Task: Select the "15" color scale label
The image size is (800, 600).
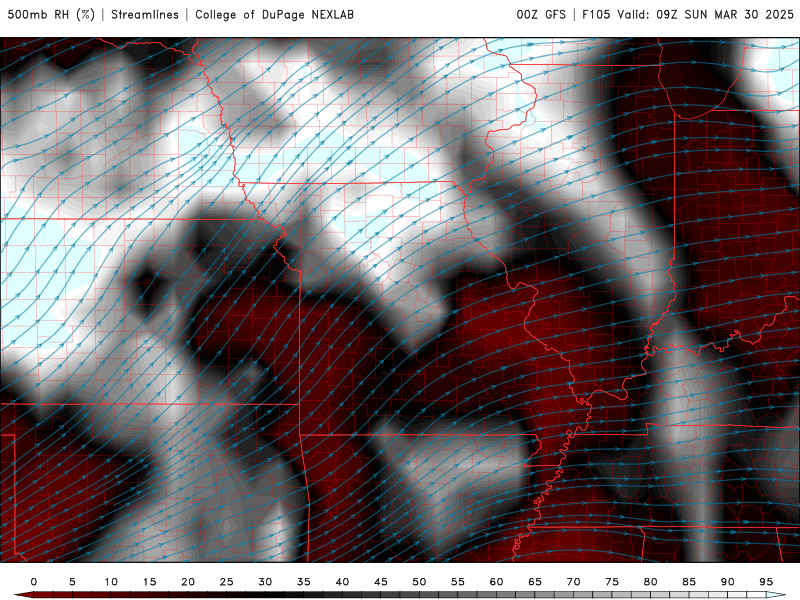Action: click(149, 582)
